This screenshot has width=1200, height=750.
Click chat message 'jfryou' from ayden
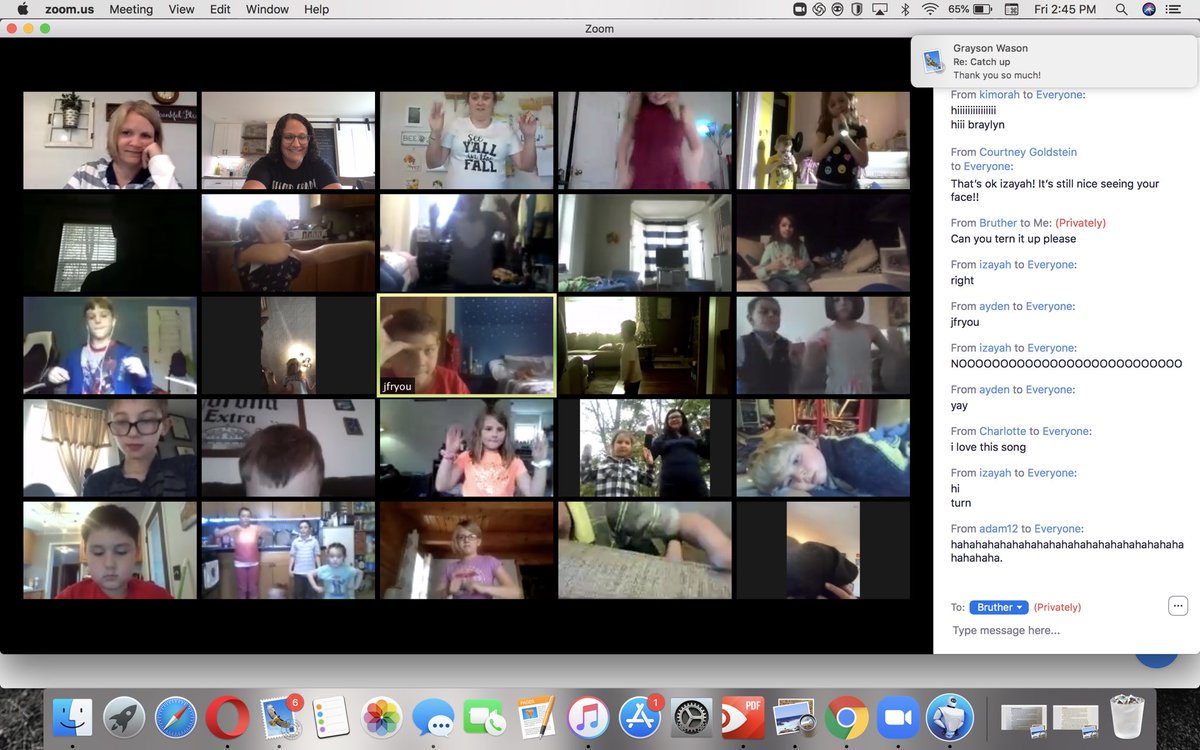point(966,322)
